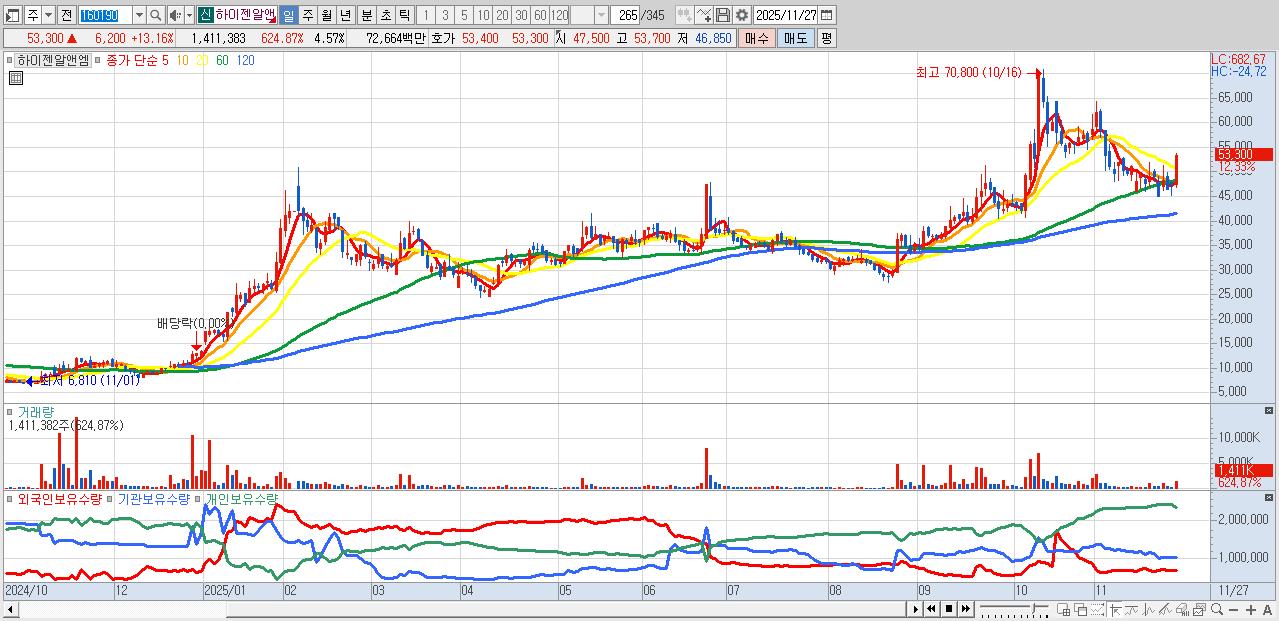The height and width of the screenshot is (621, 1279).
Task: Click the indicator dots icon left of line tool
Action: point(685,15)
